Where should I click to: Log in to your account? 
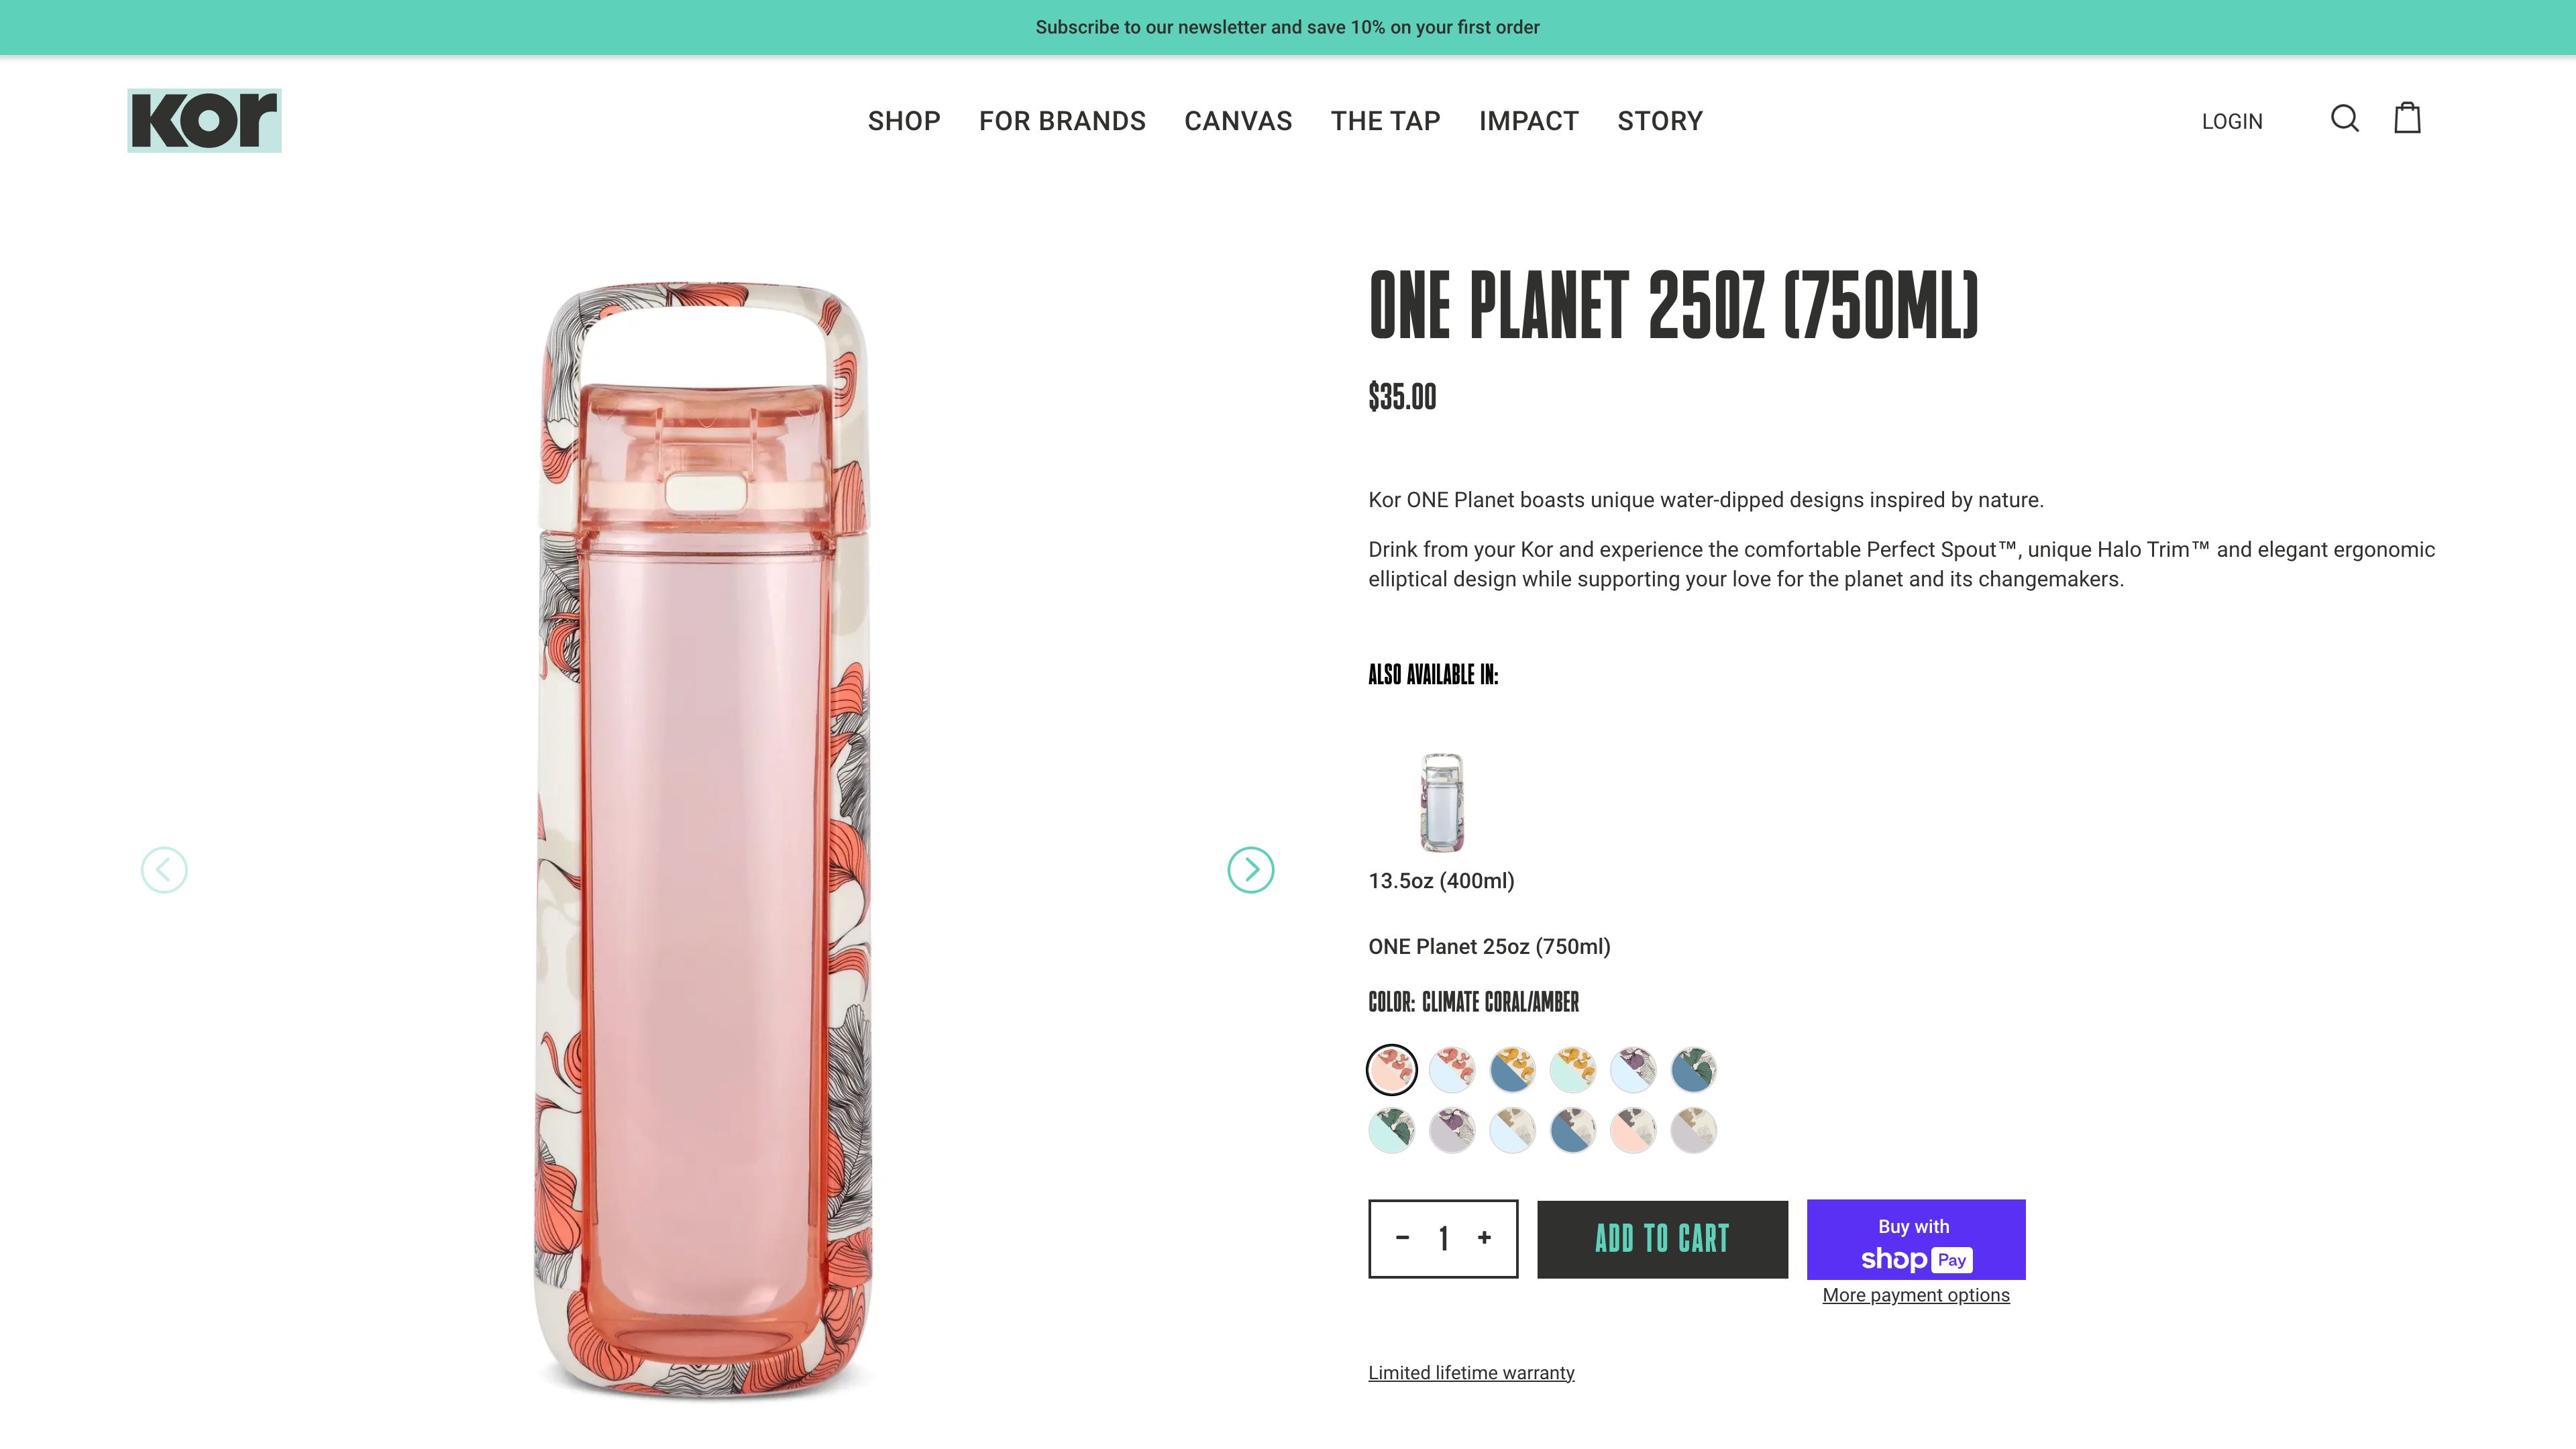click(x=2232, y=121)
